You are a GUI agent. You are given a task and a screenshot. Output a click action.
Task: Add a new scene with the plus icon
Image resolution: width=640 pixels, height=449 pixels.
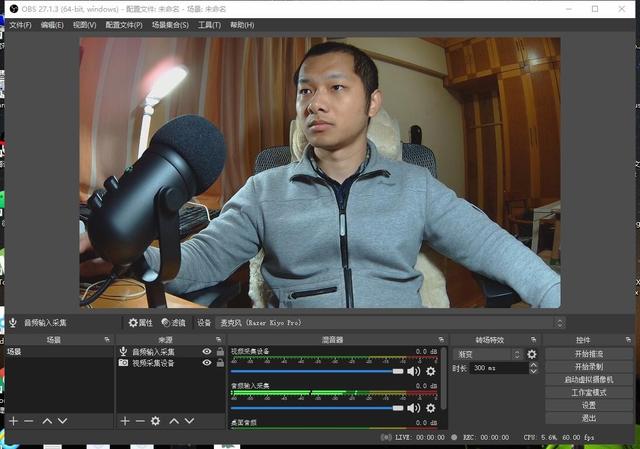click(13, 421)
